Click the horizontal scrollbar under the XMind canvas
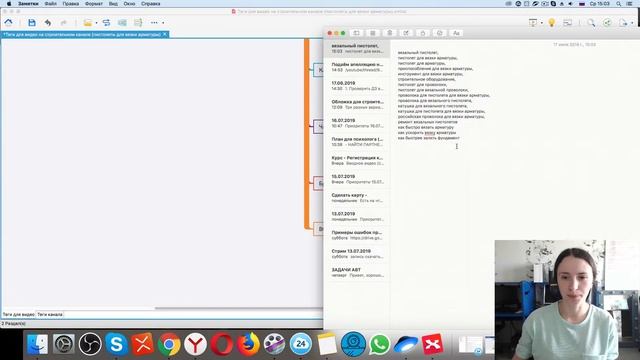 239,308
